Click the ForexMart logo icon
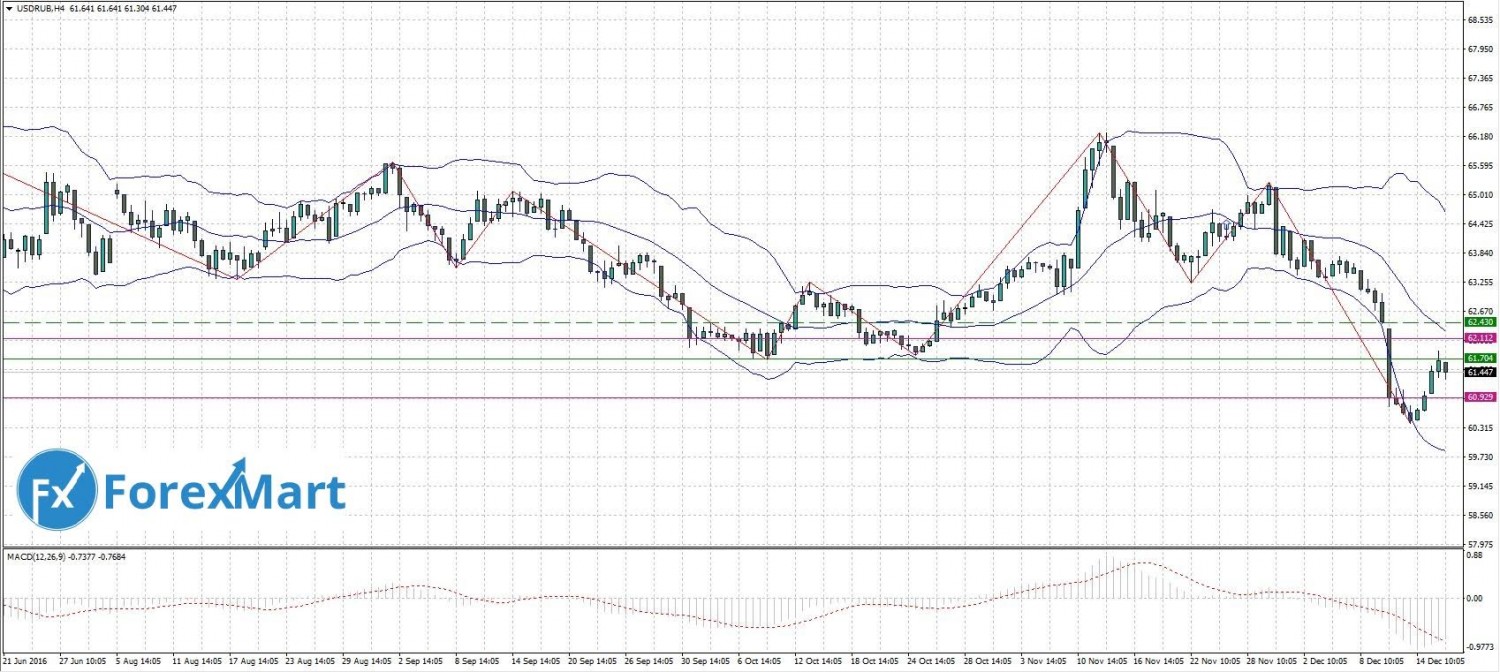Viewport: 1500px width, 672px height. pos(57,490)
